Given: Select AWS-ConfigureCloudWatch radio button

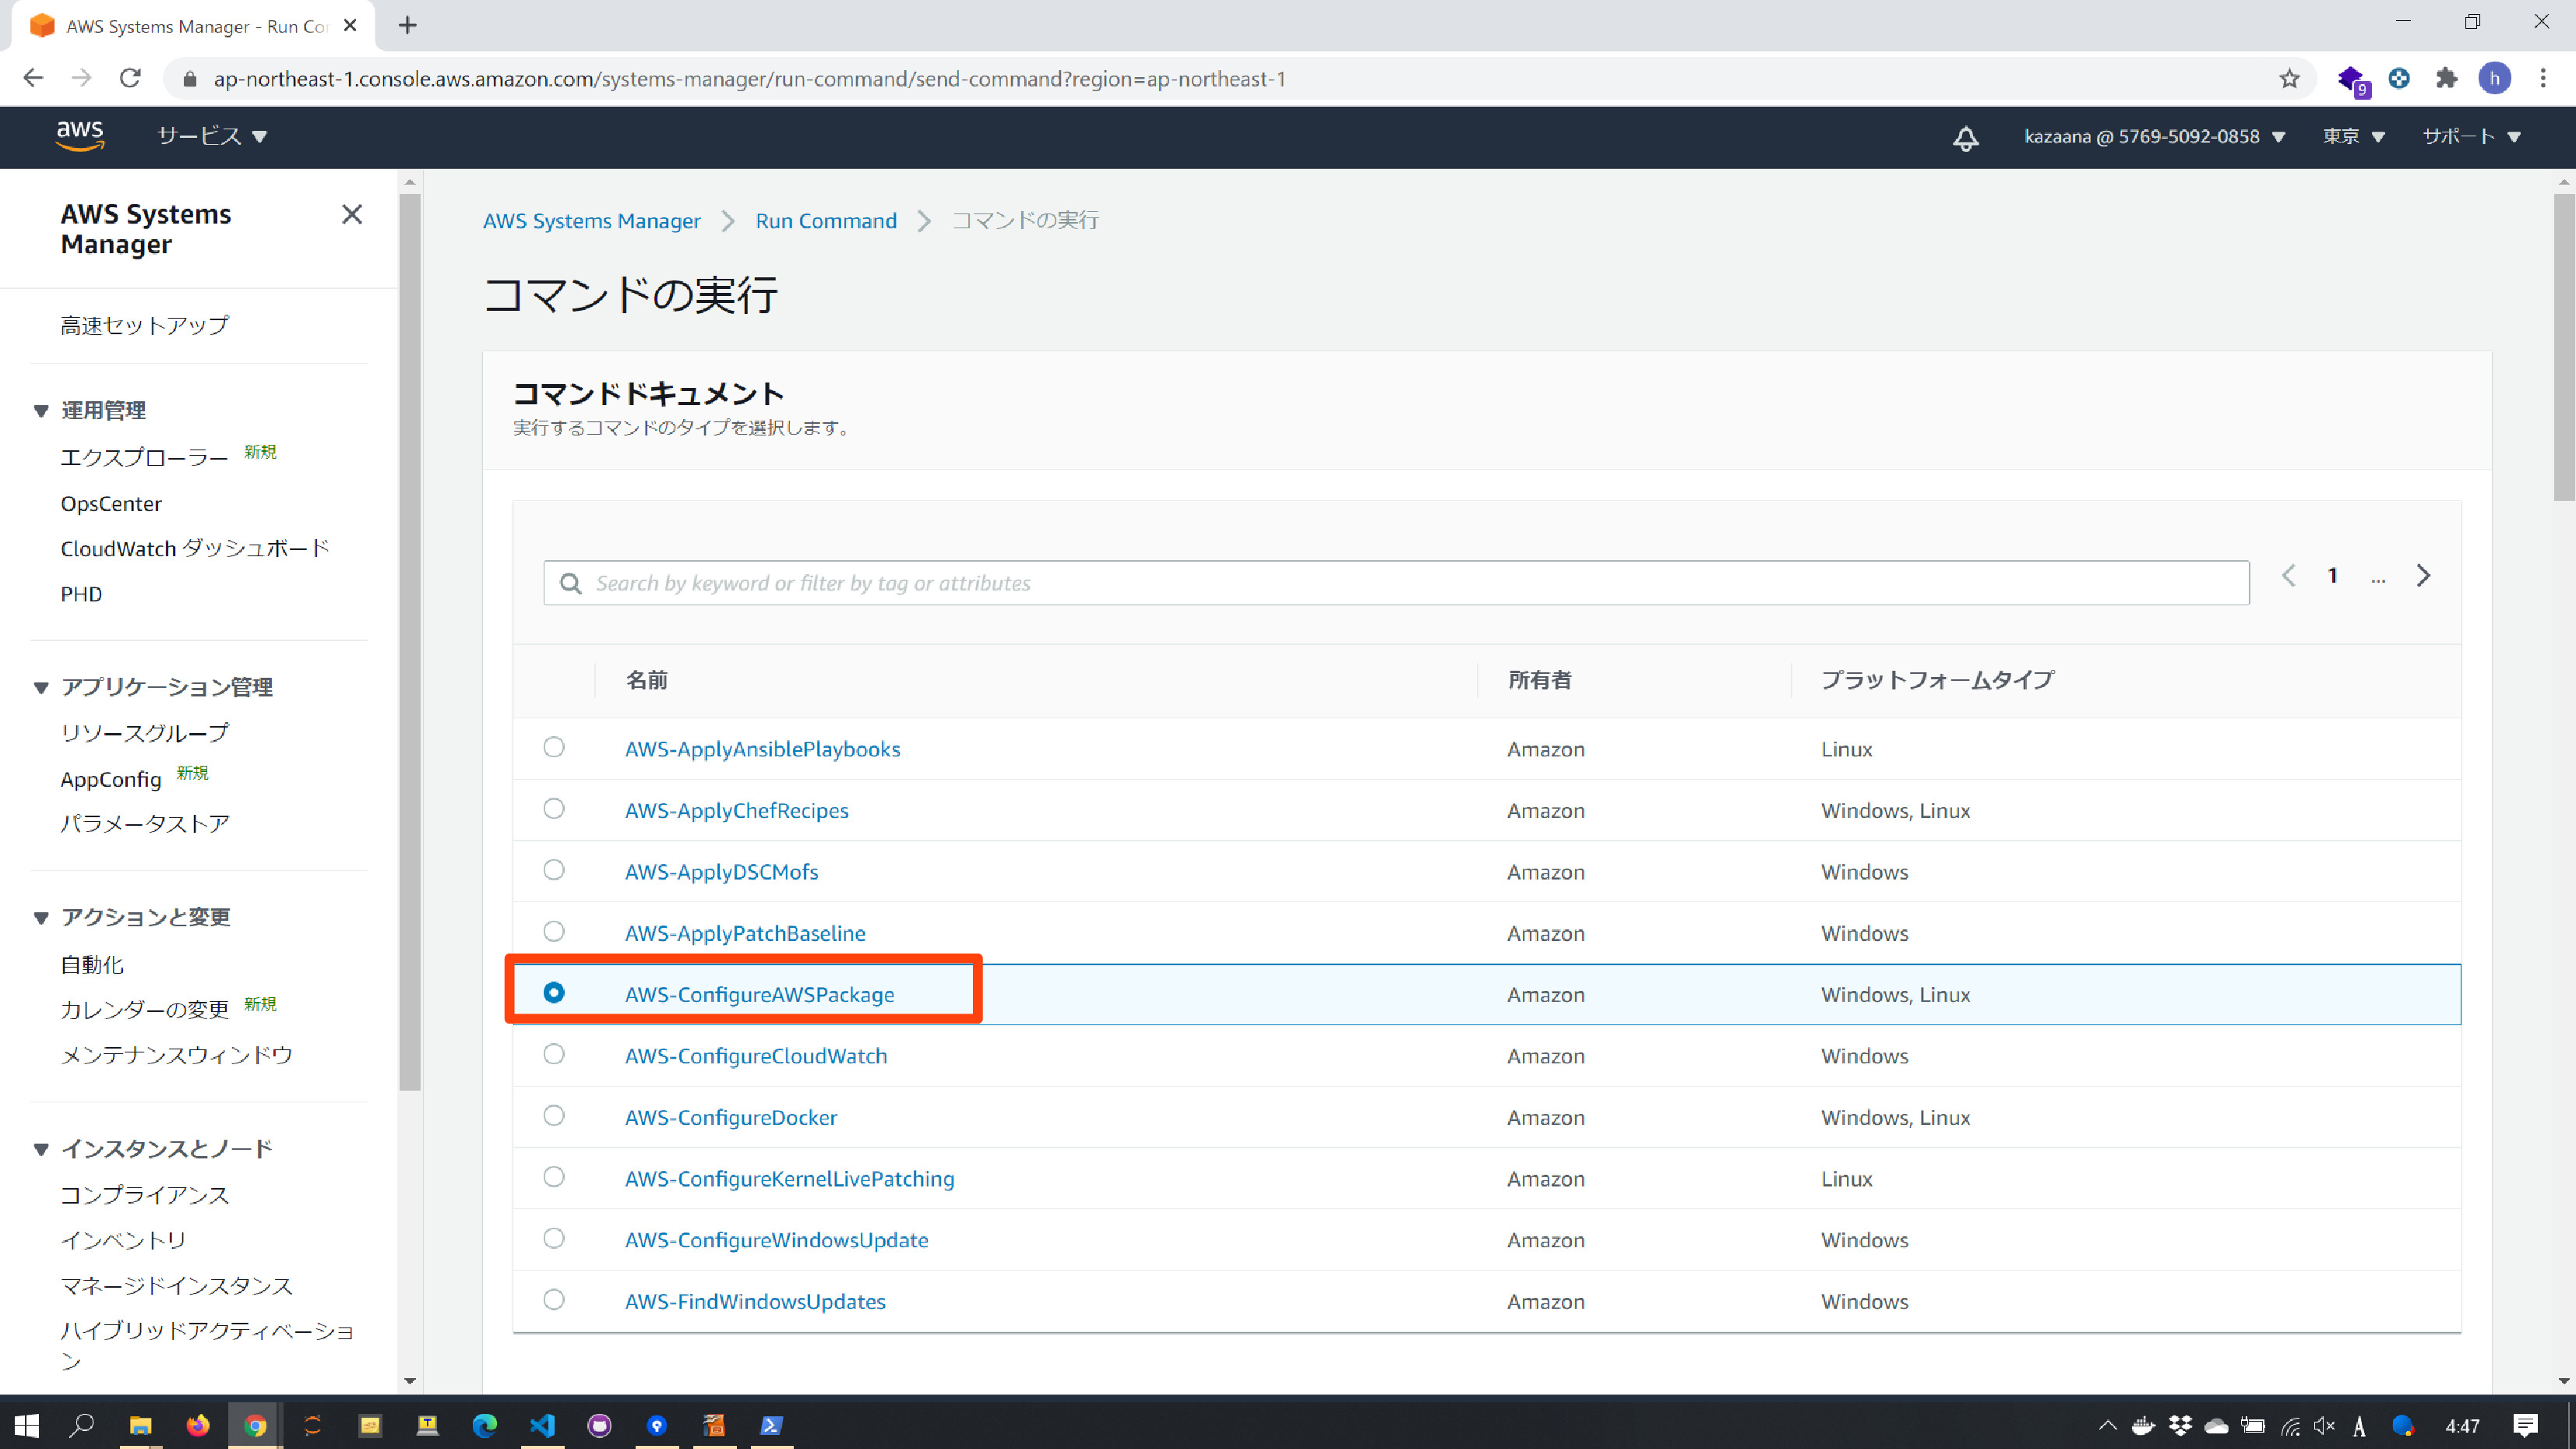Looking at the screenshot, I should (554, 1054).
